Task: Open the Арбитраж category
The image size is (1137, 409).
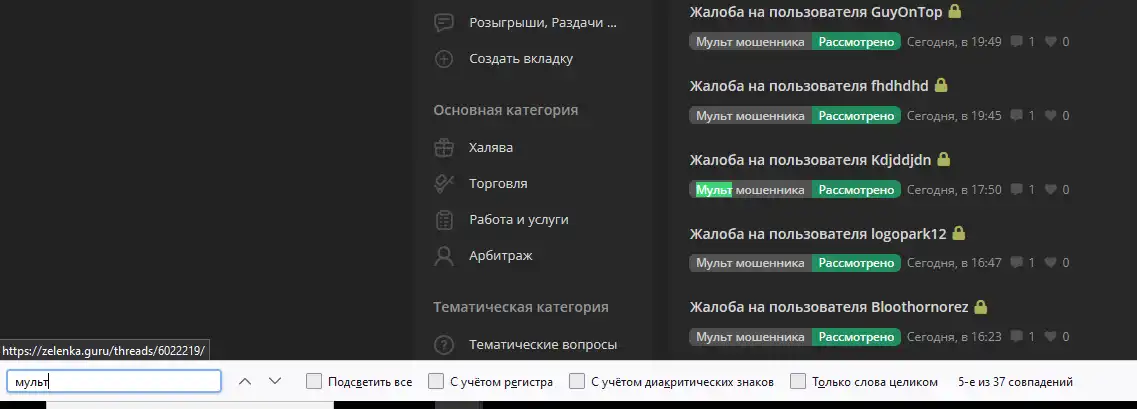Action: (x=500, y=255)
